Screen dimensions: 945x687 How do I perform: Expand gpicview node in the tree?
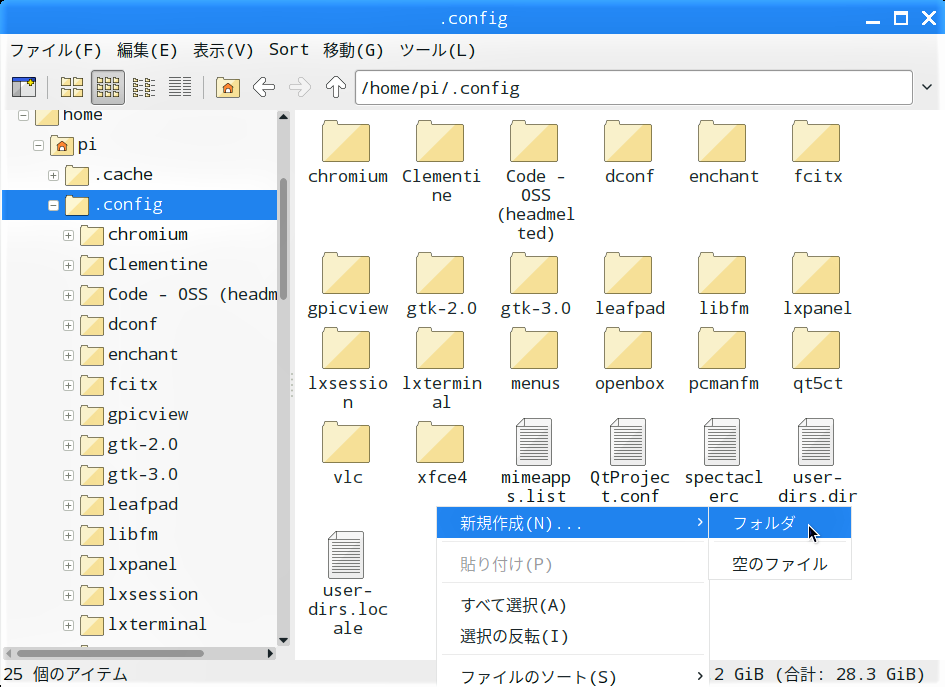tap(69, 415)
